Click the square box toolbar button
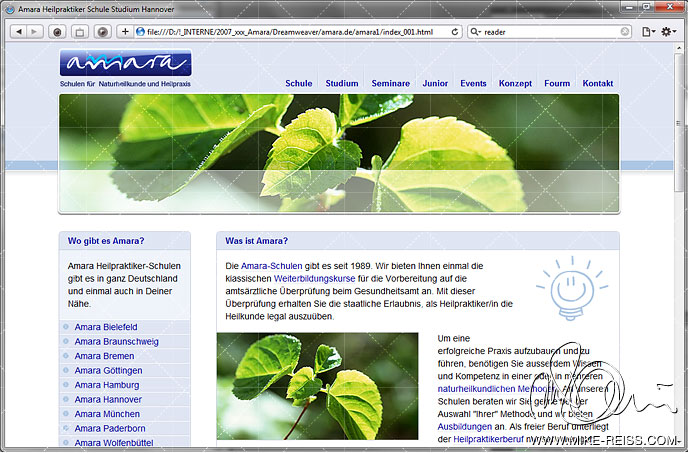 79,32
